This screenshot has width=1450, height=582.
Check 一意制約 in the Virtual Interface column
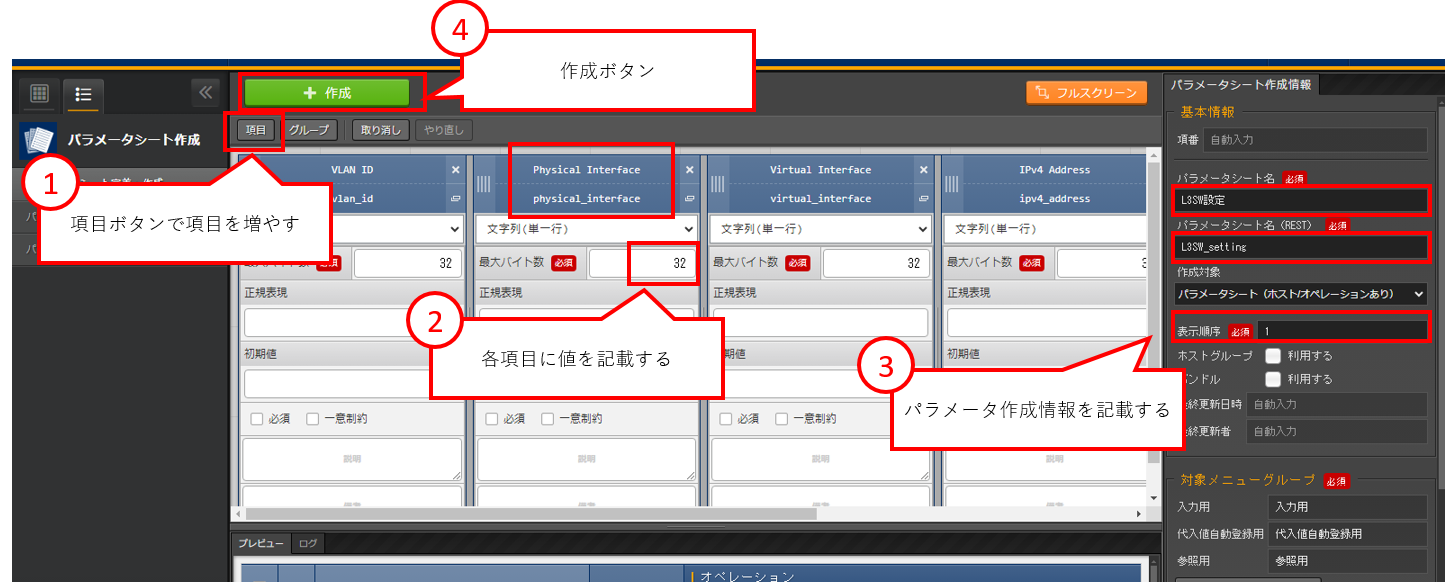coord(782,419)
